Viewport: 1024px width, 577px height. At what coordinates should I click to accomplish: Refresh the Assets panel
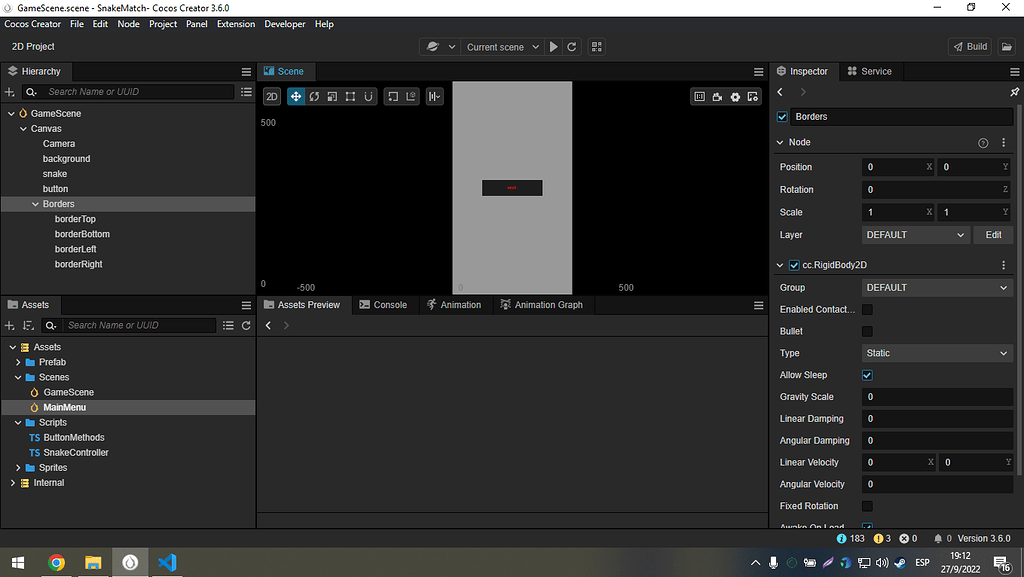246,326
